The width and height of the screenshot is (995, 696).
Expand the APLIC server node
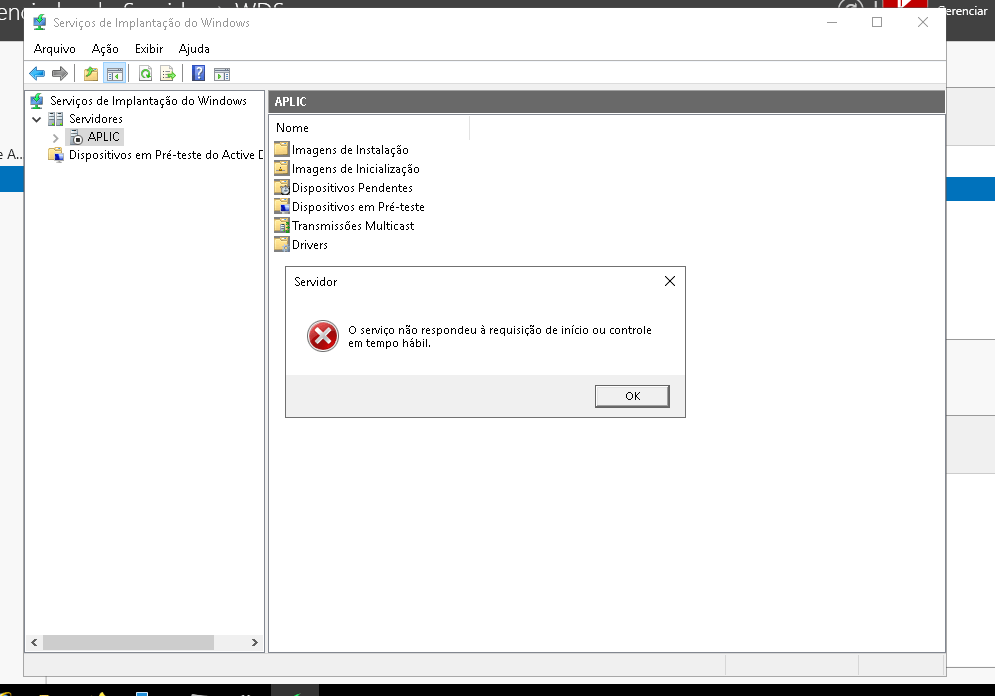(56, 137)
